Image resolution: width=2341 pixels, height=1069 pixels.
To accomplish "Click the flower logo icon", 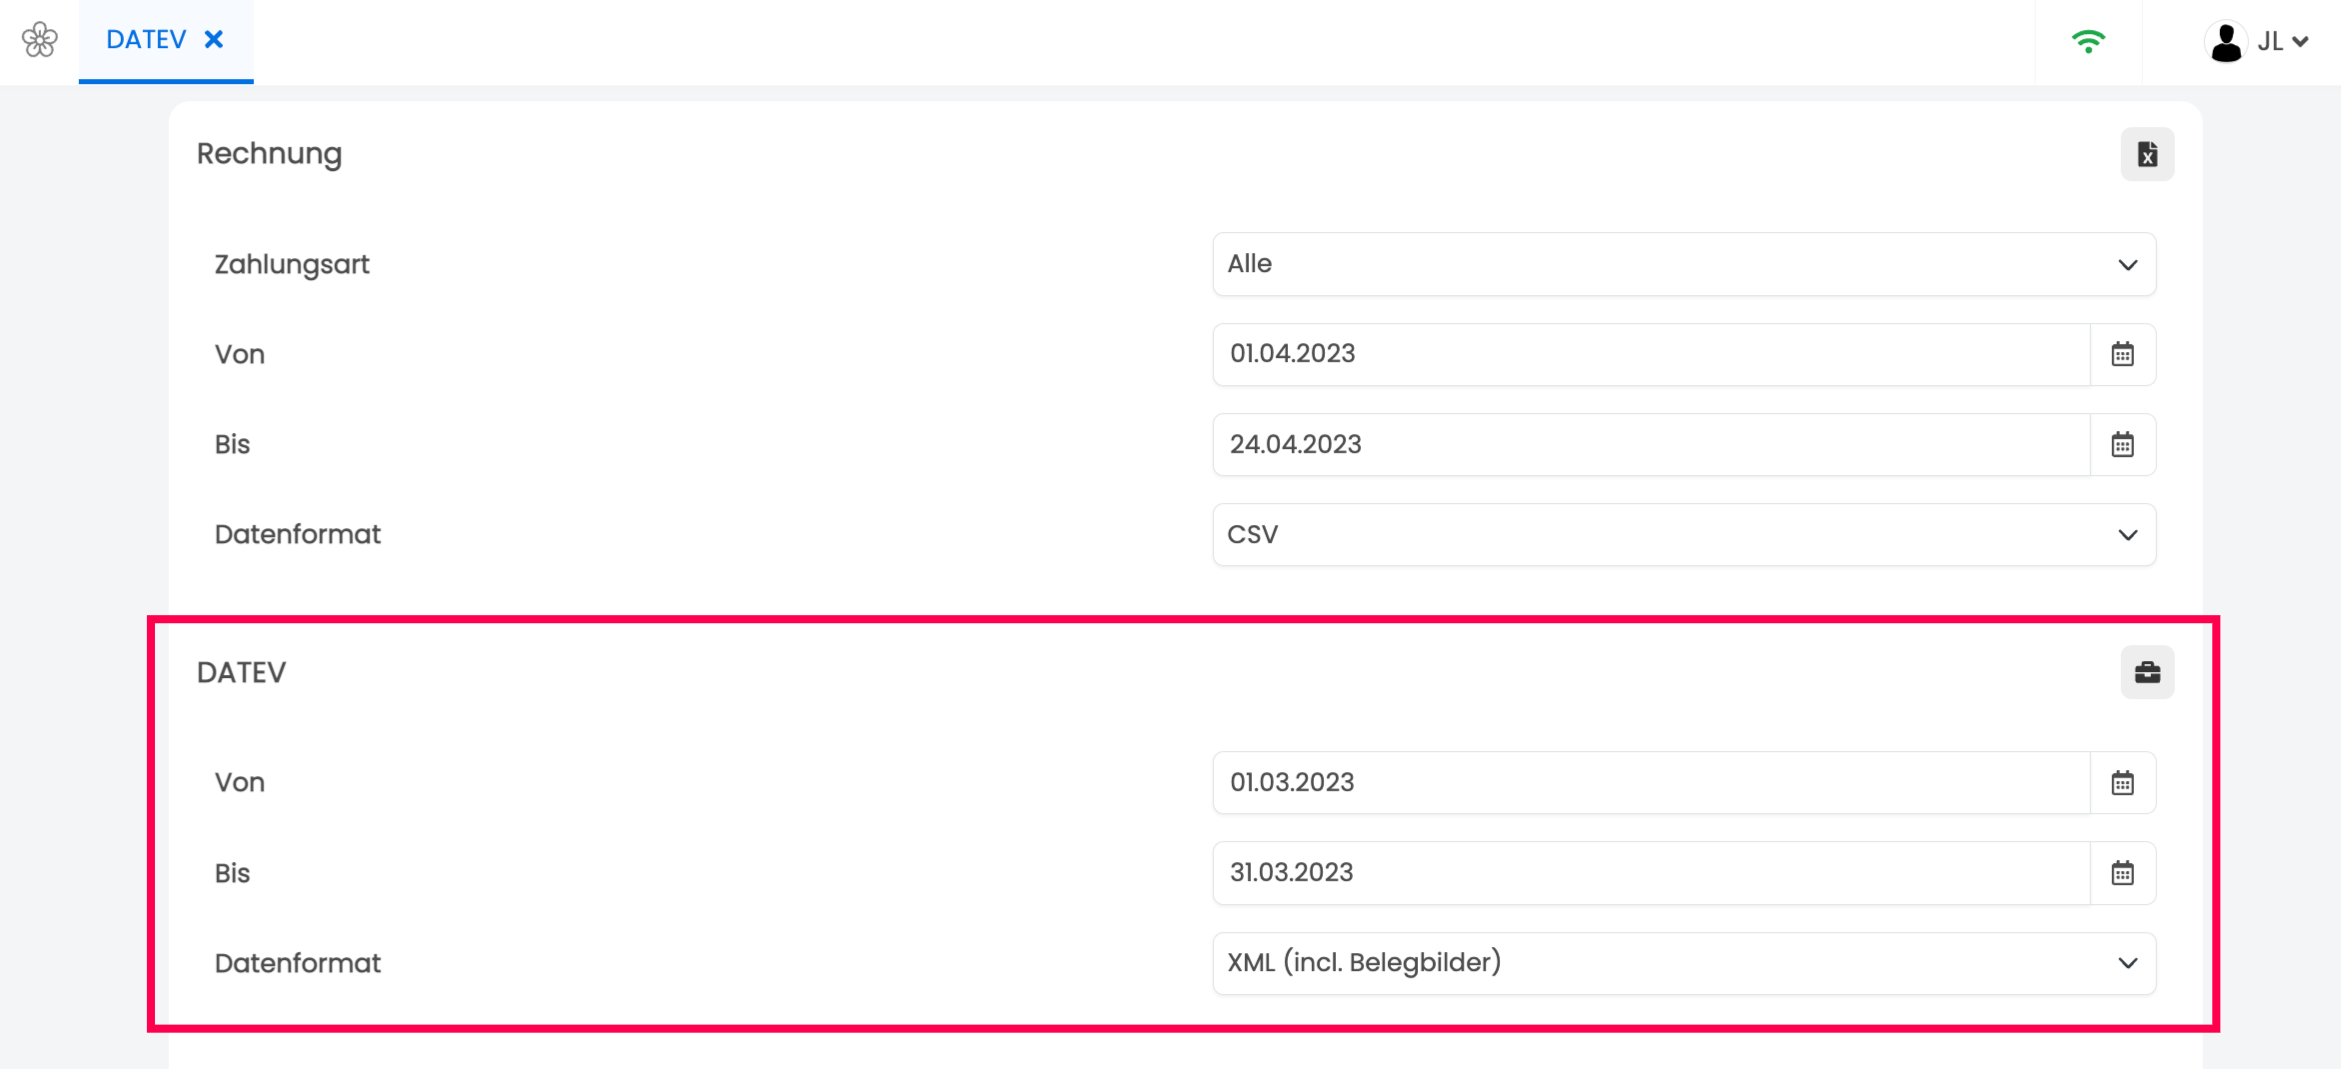I will [x=40, y=40].
